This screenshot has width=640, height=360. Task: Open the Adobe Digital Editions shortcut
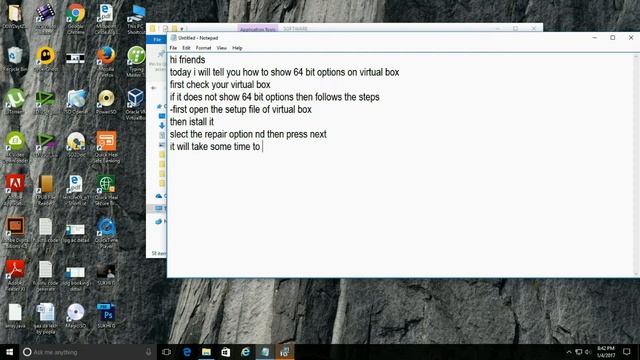coord(15,233)
